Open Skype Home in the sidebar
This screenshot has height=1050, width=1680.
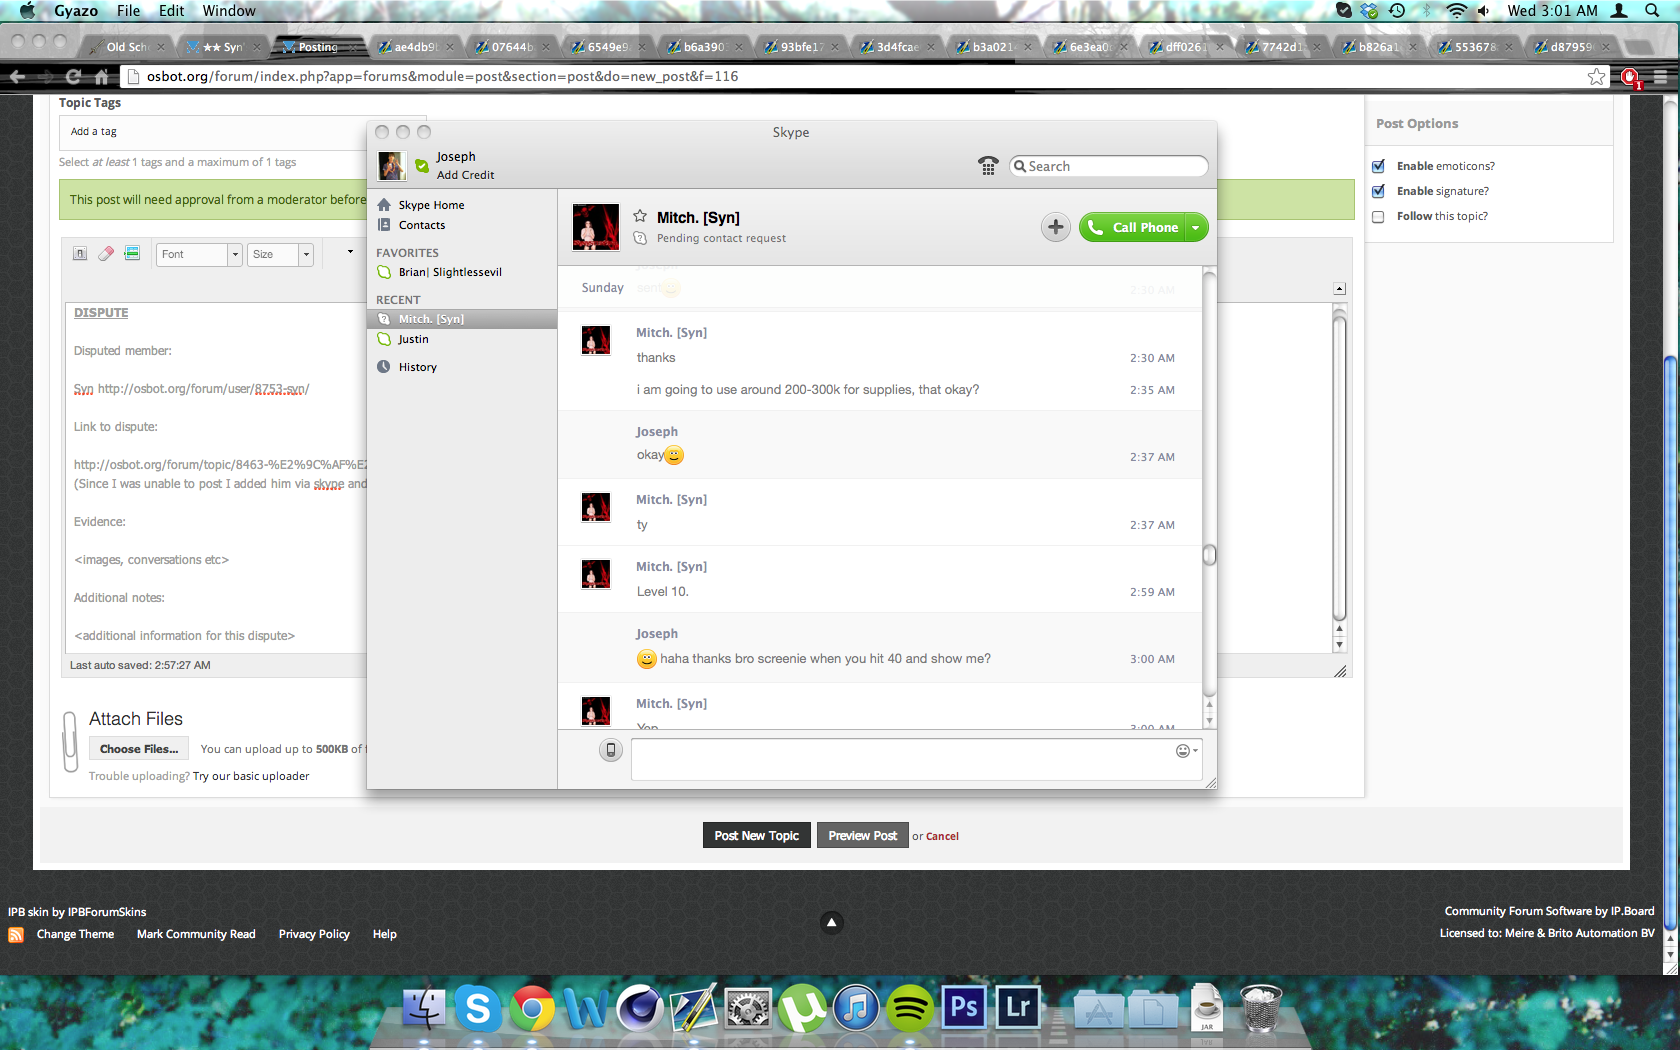431,205
